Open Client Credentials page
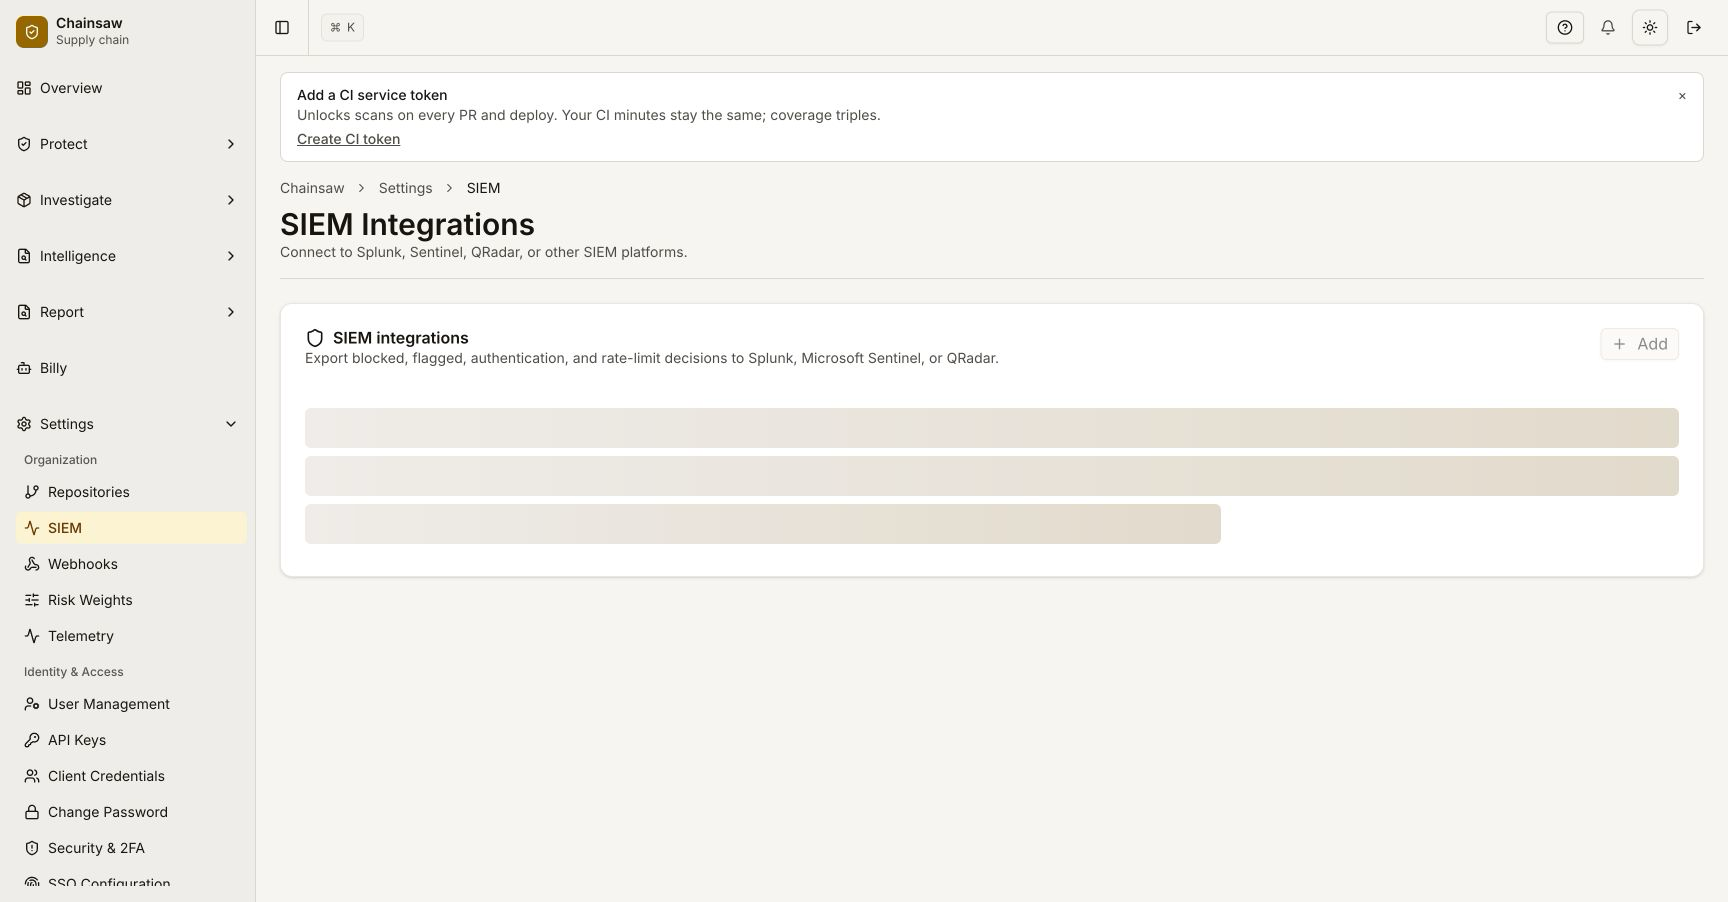The width and height of the screenshot is (1728, 902). click(131, 776)
